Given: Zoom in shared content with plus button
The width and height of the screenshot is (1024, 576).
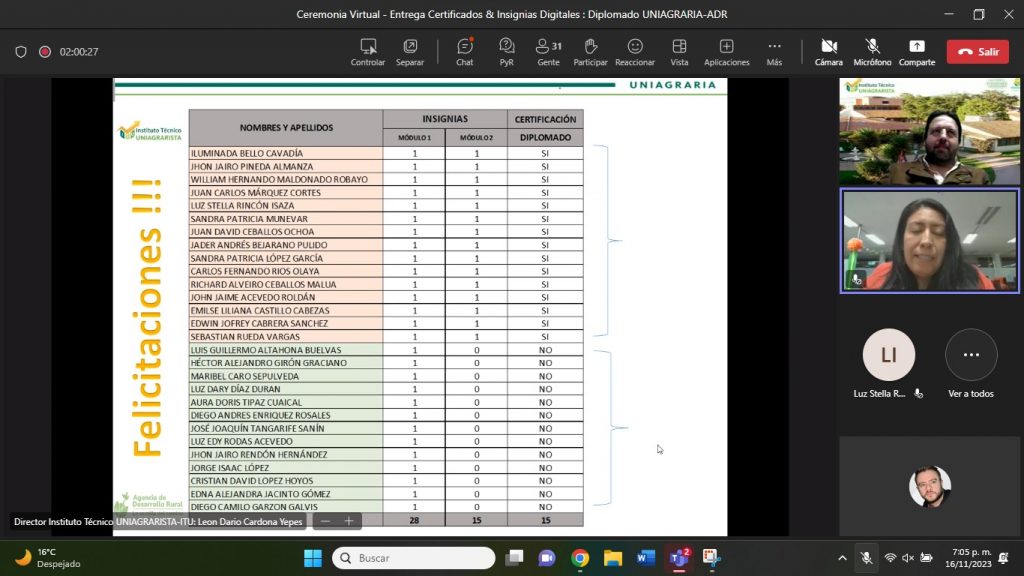Looking at the screenshot, I should [349, 521].
